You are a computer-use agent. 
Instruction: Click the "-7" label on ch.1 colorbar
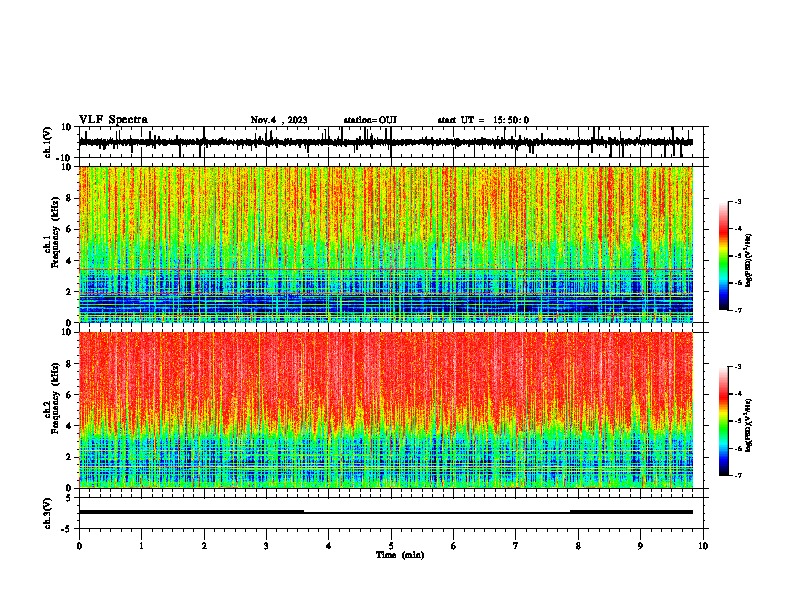(738, 310)
